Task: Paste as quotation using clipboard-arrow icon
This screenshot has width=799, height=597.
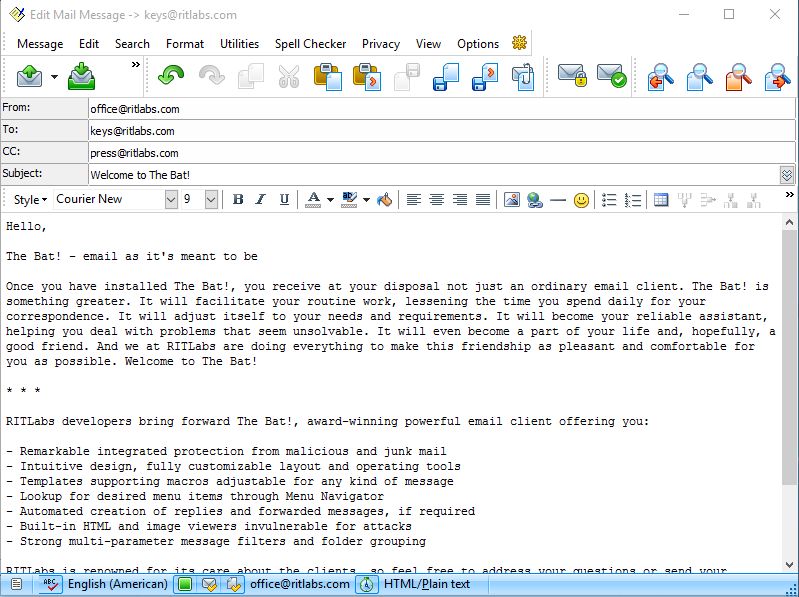Action: point(367,76)
